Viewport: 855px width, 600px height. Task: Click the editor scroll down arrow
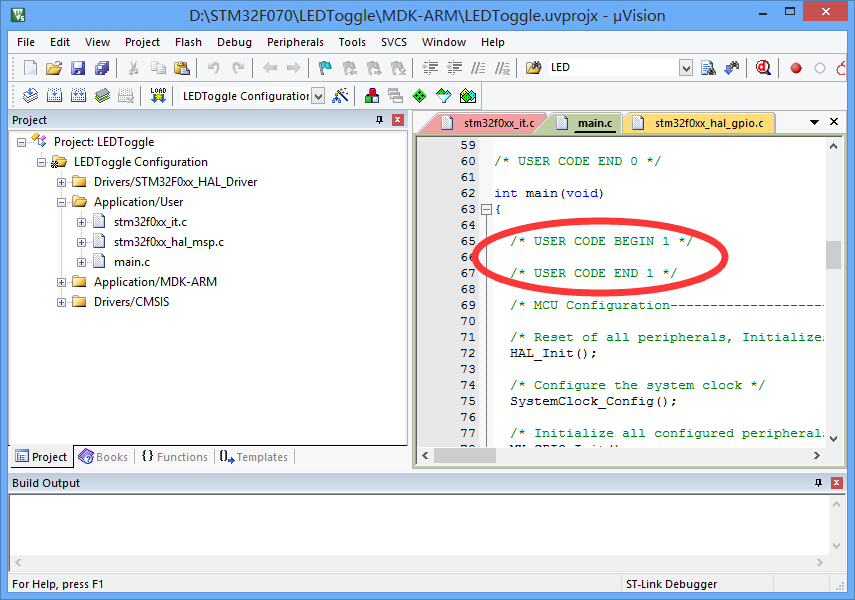tap(833, 438)
